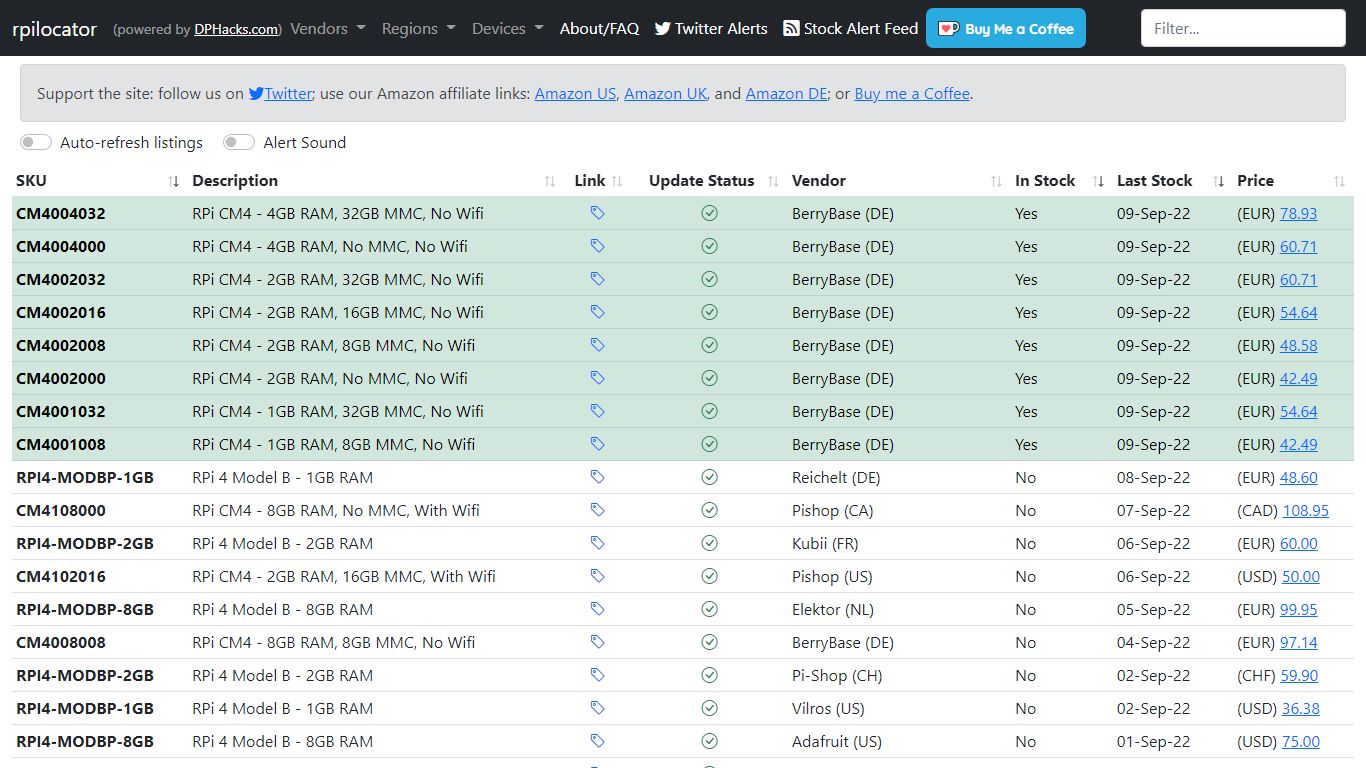Open the About/FAQ page
Viewport: 1366px width, 768px height.
599,28
